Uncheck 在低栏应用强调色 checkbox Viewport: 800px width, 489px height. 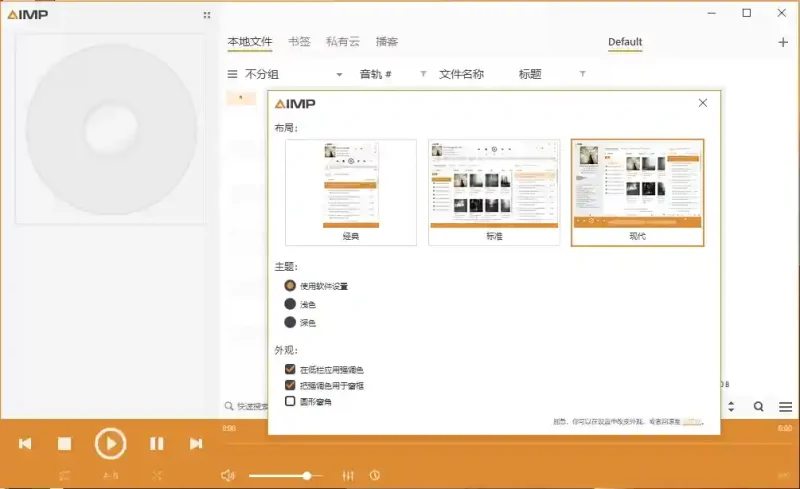(x=290, y=369)
